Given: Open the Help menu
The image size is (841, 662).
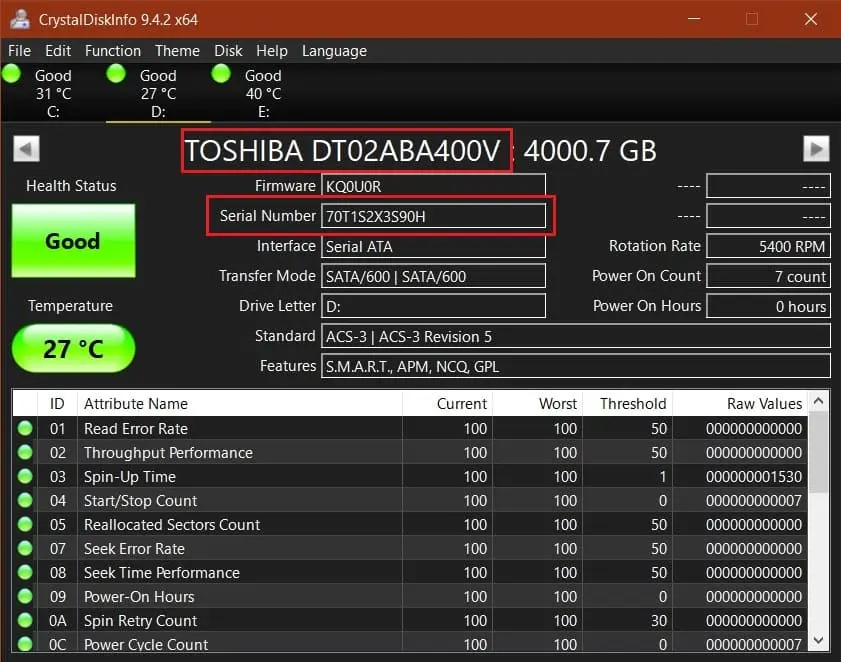Looking at the screenshot, I should click(272, 51).
